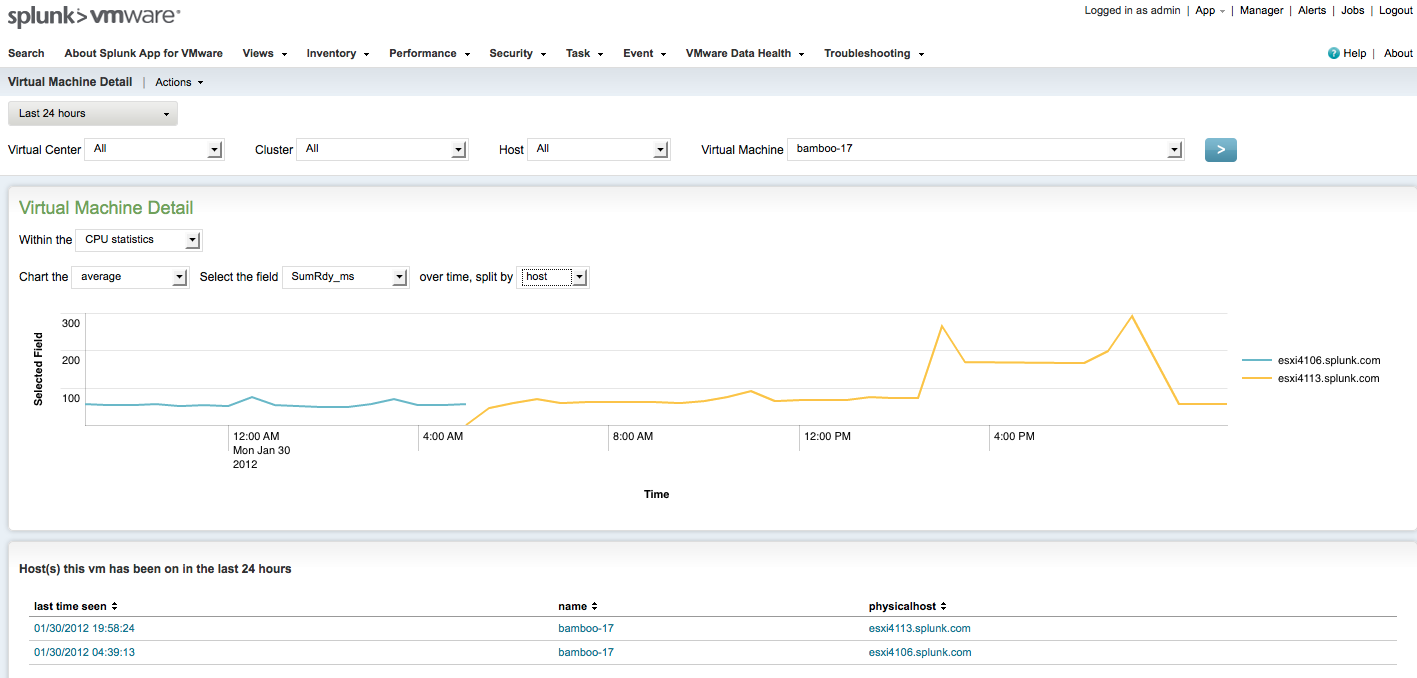Open the App menu in header
The width and height of the screenshot is (1417, 678).
pyautogui.click(x=1210, y=10)
